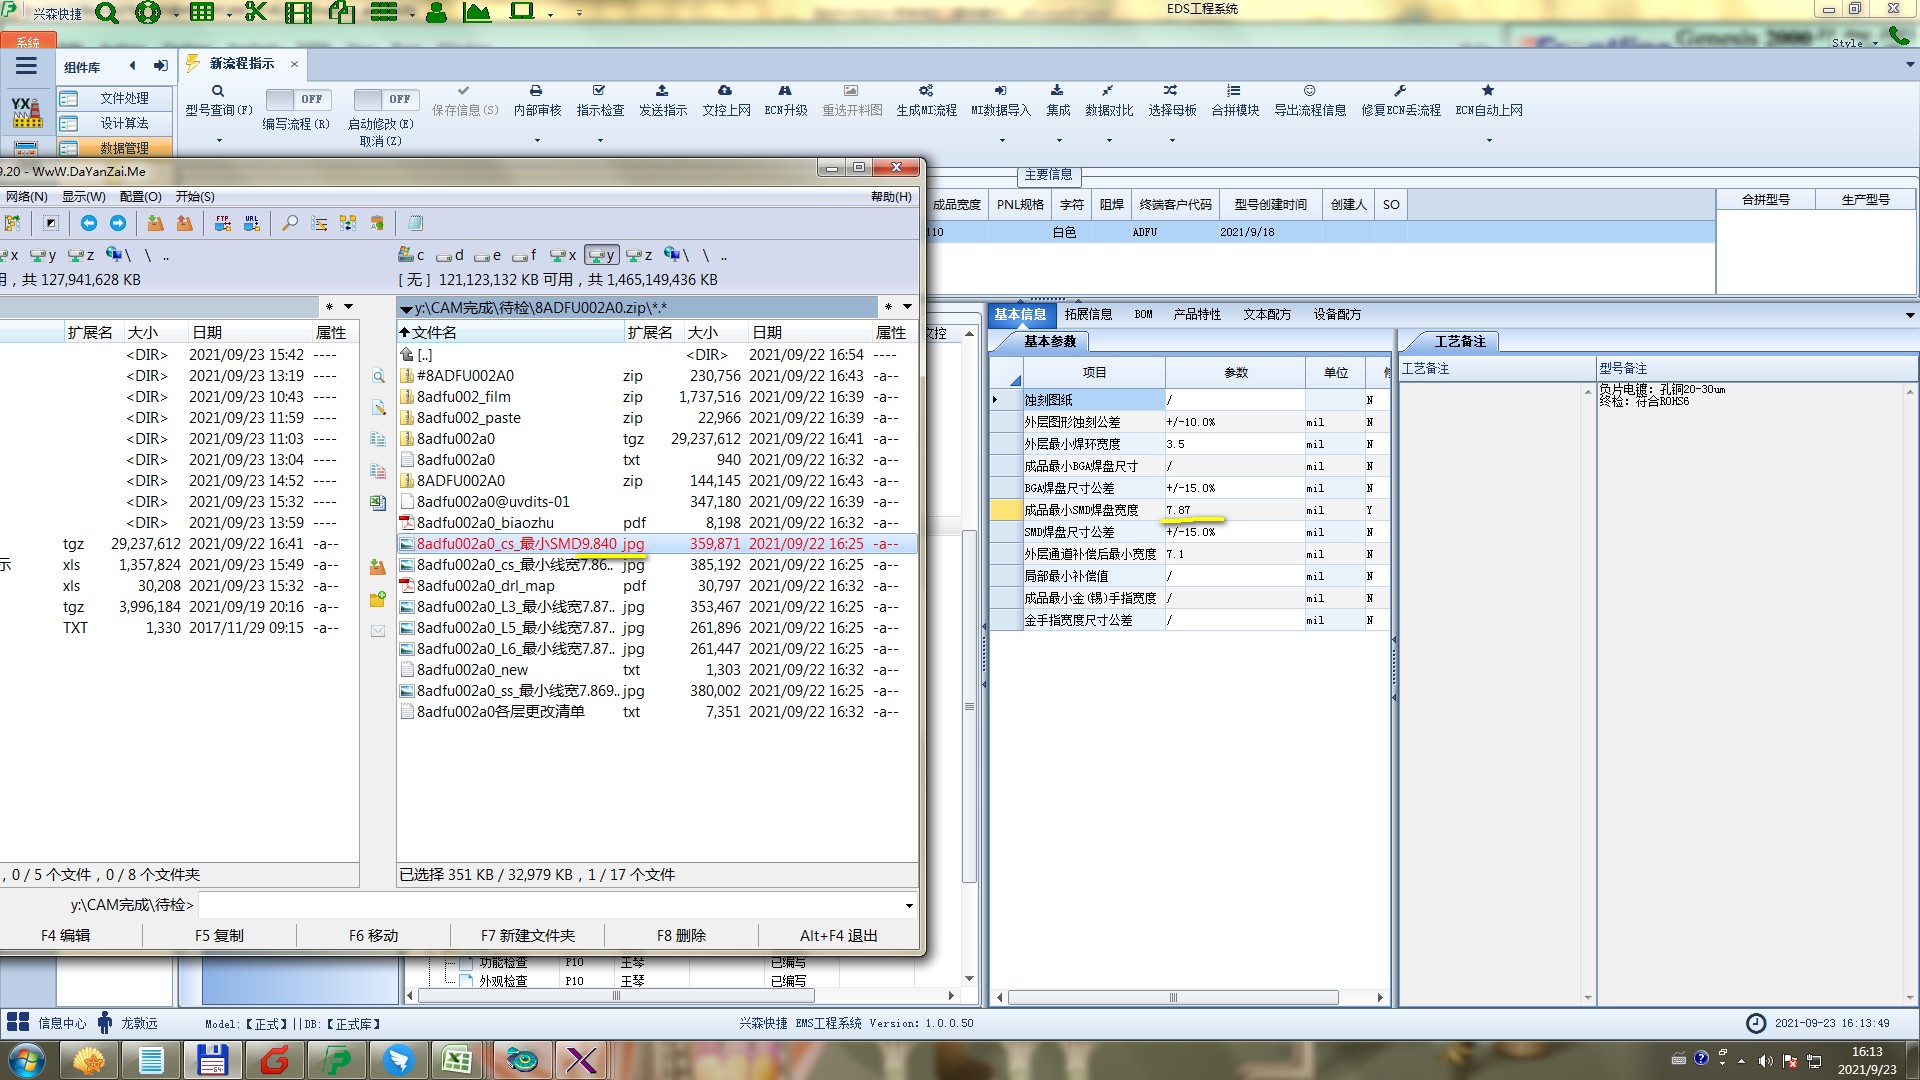
Task: Open the 配置(O) menu
Action: pyautogui.click(x=140, y=197)
